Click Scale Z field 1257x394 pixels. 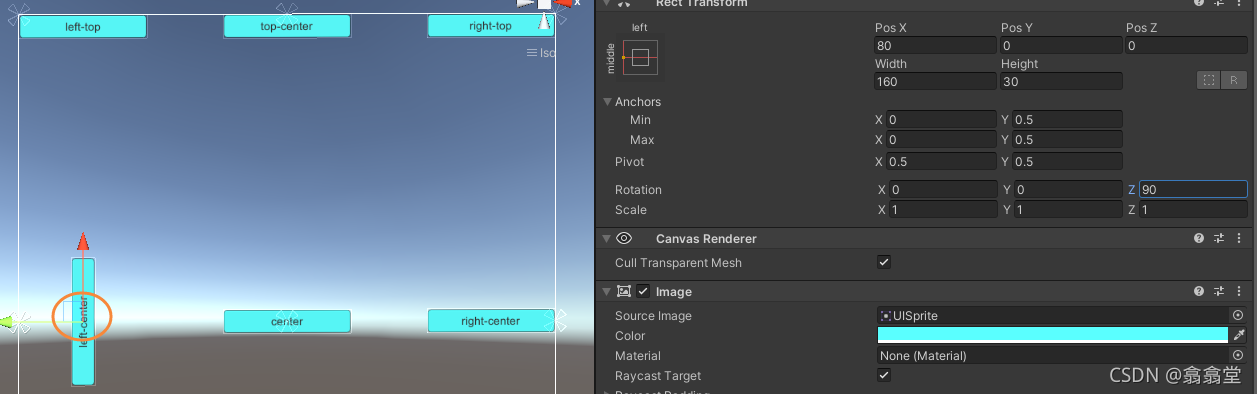(x=1194, y=210)
